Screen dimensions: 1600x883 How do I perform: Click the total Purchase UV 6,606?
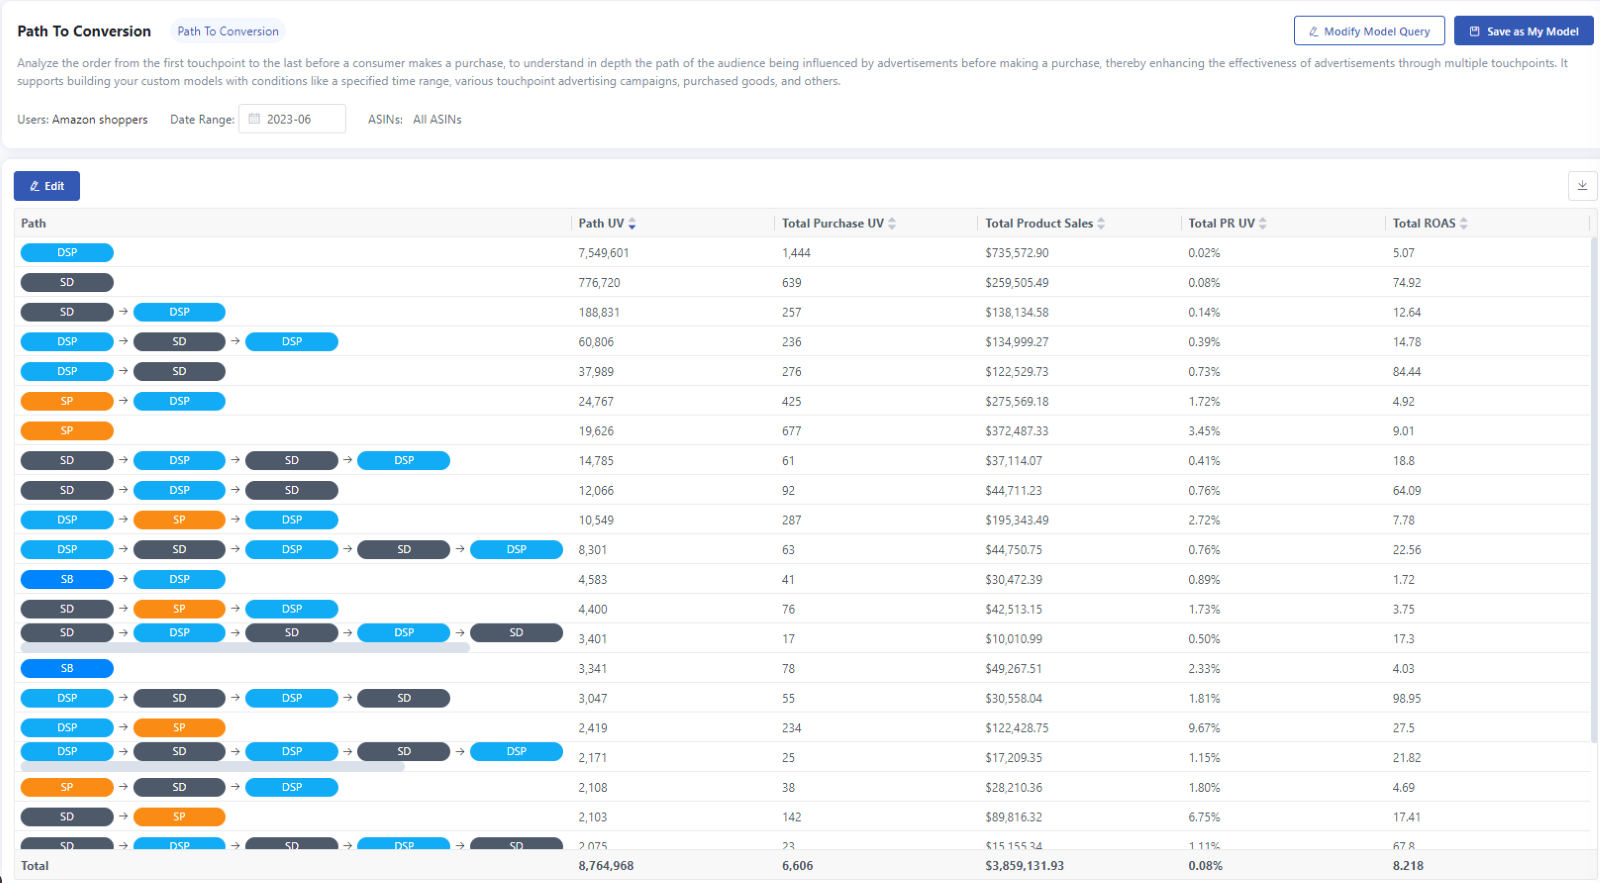coord(797,866)
